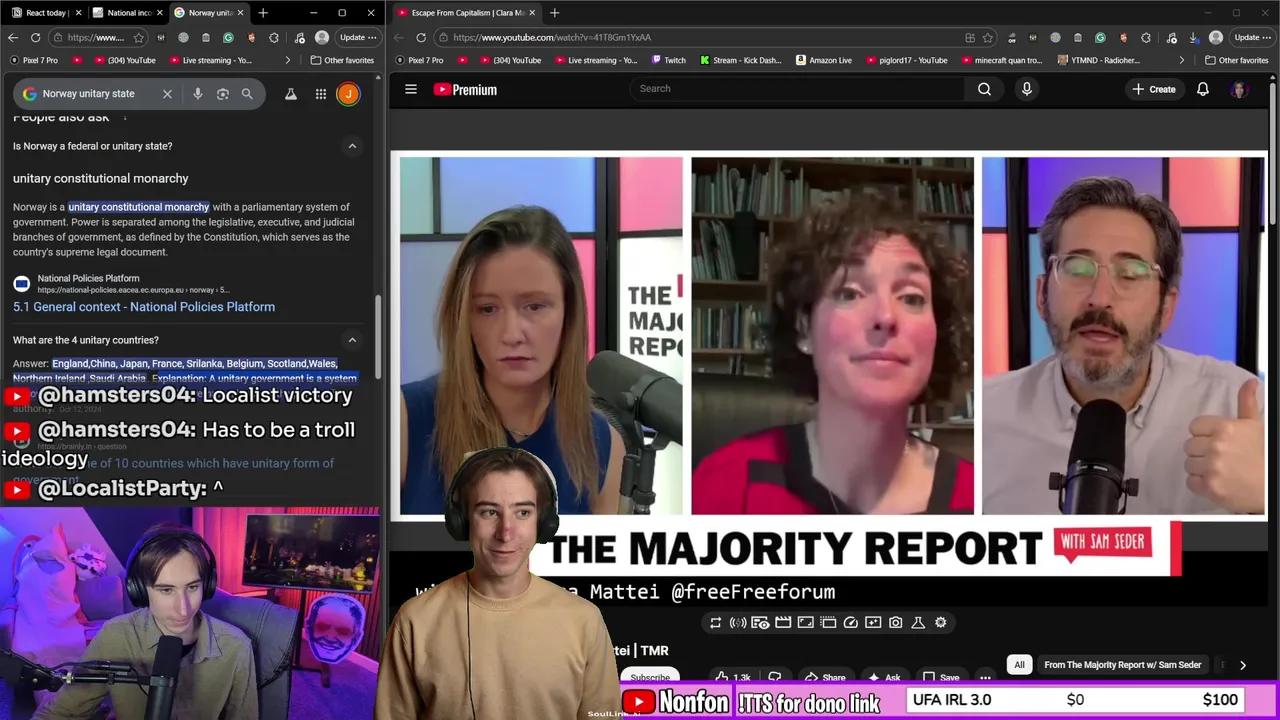The height and width of the screenshot is (720, 1280).
Task: Focus the YouTube search input field
Action: 798,88
